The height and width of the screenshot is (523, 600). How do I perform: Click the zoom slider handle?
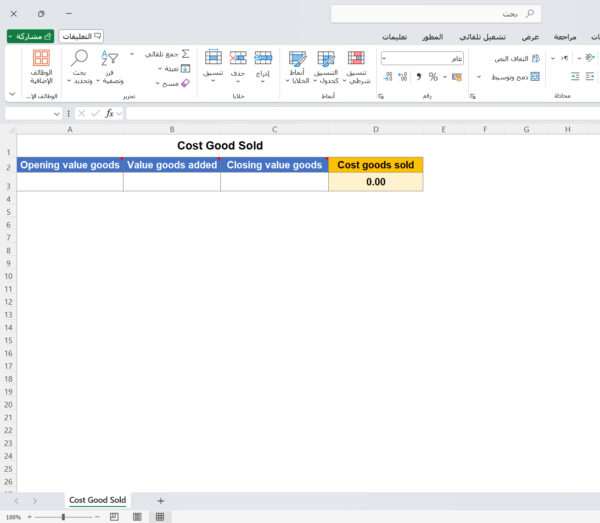(x=63, y=517)
